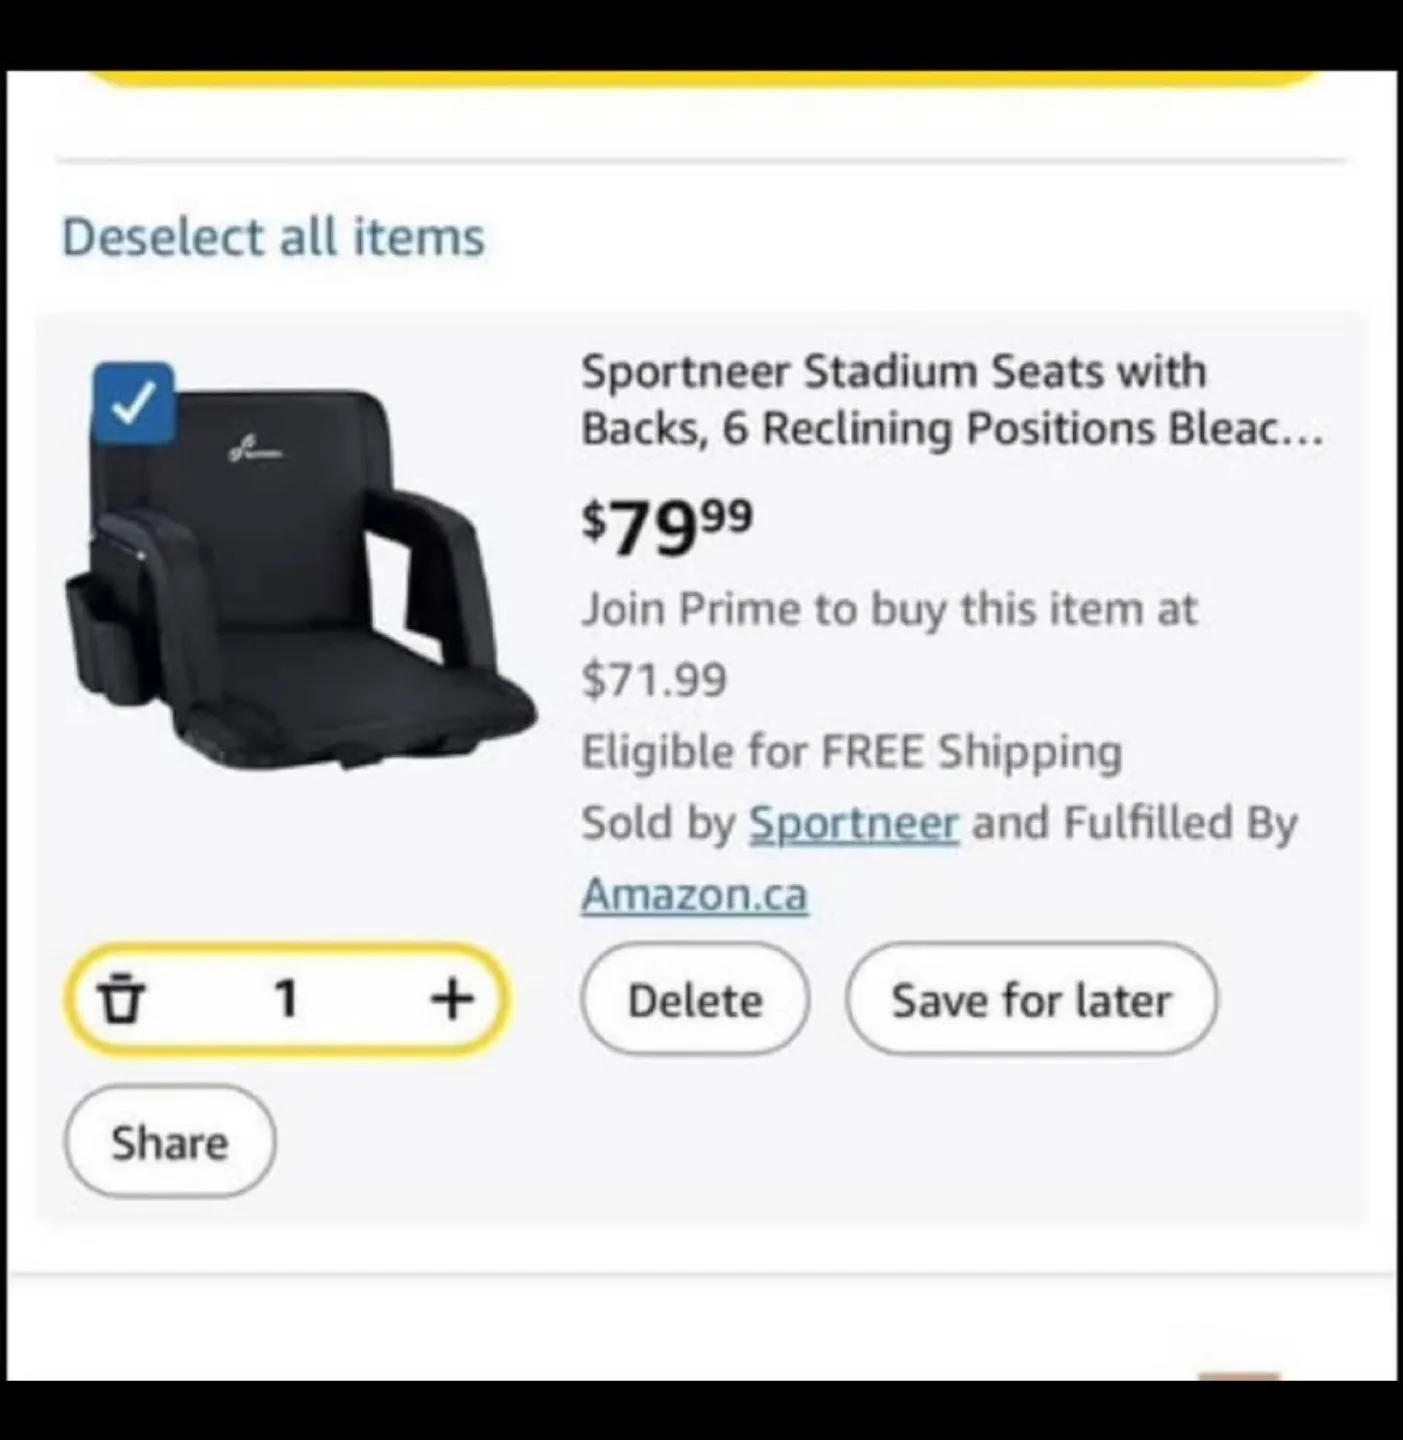Click the partially visible item at bottom right
This screenshot has width=1403, height=1440.
(1239, 1378)
